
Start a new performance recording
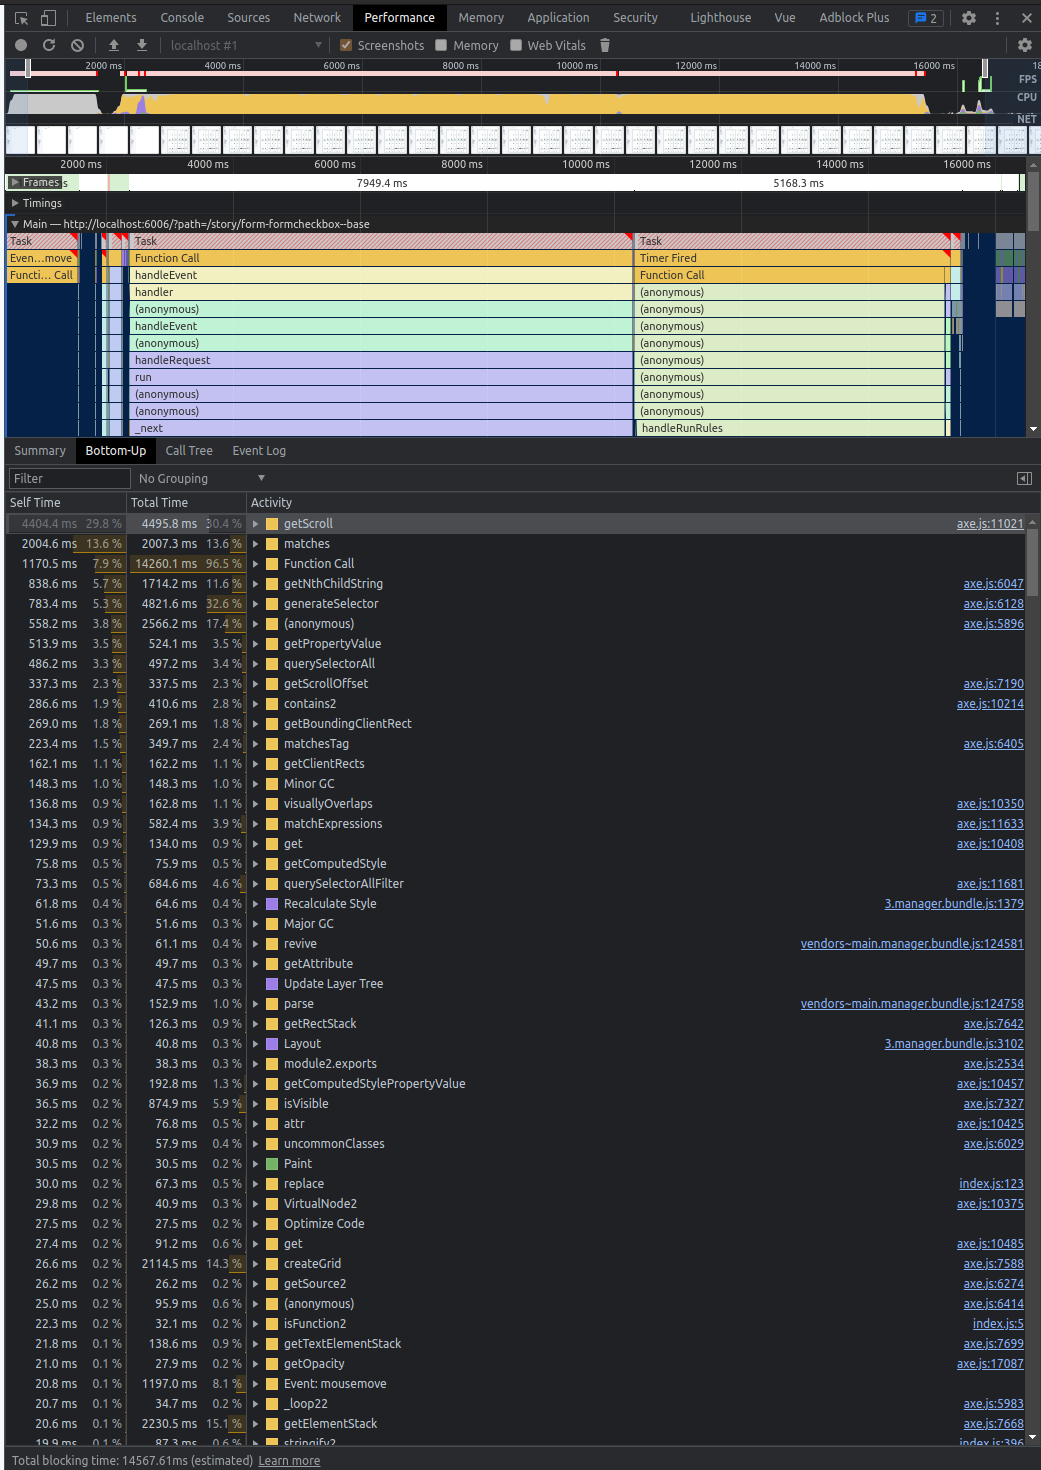tap(20, 45)
